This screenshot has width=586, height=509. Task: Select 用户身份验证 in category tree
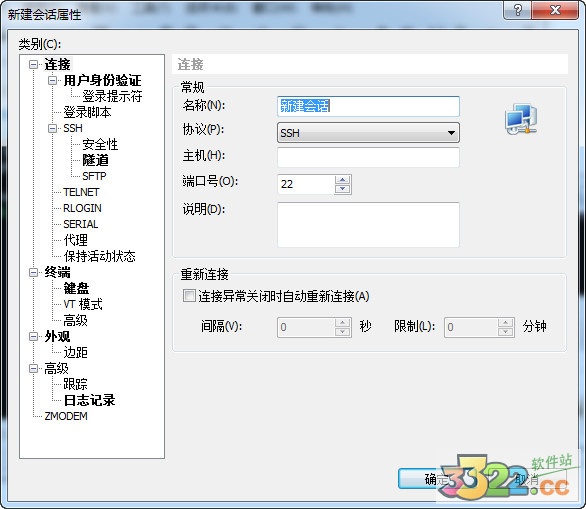pyautogui.click(x=102, y=80)
